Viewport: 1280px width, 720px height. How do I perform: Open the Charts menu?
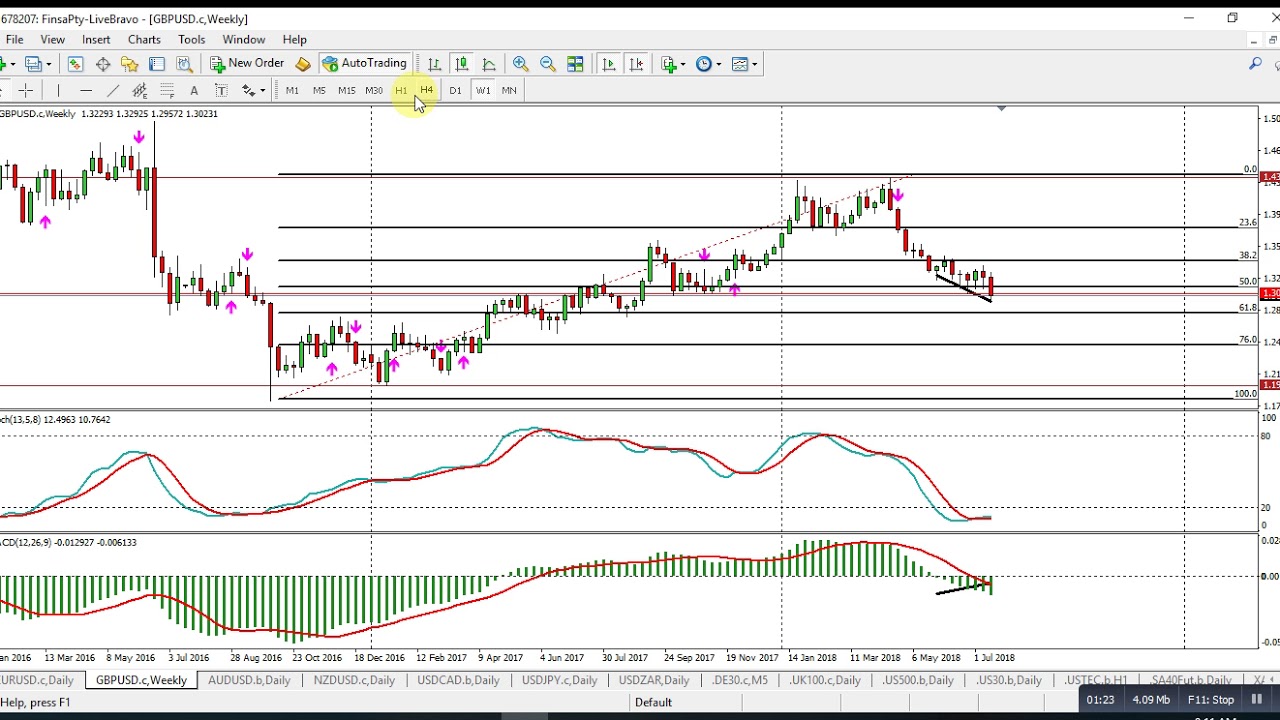[x=144, y=40]
